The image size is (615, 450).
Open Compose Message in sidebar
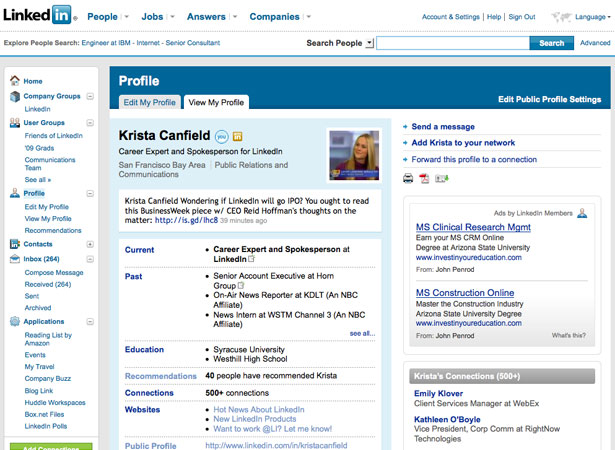click(x=54, y=273)
